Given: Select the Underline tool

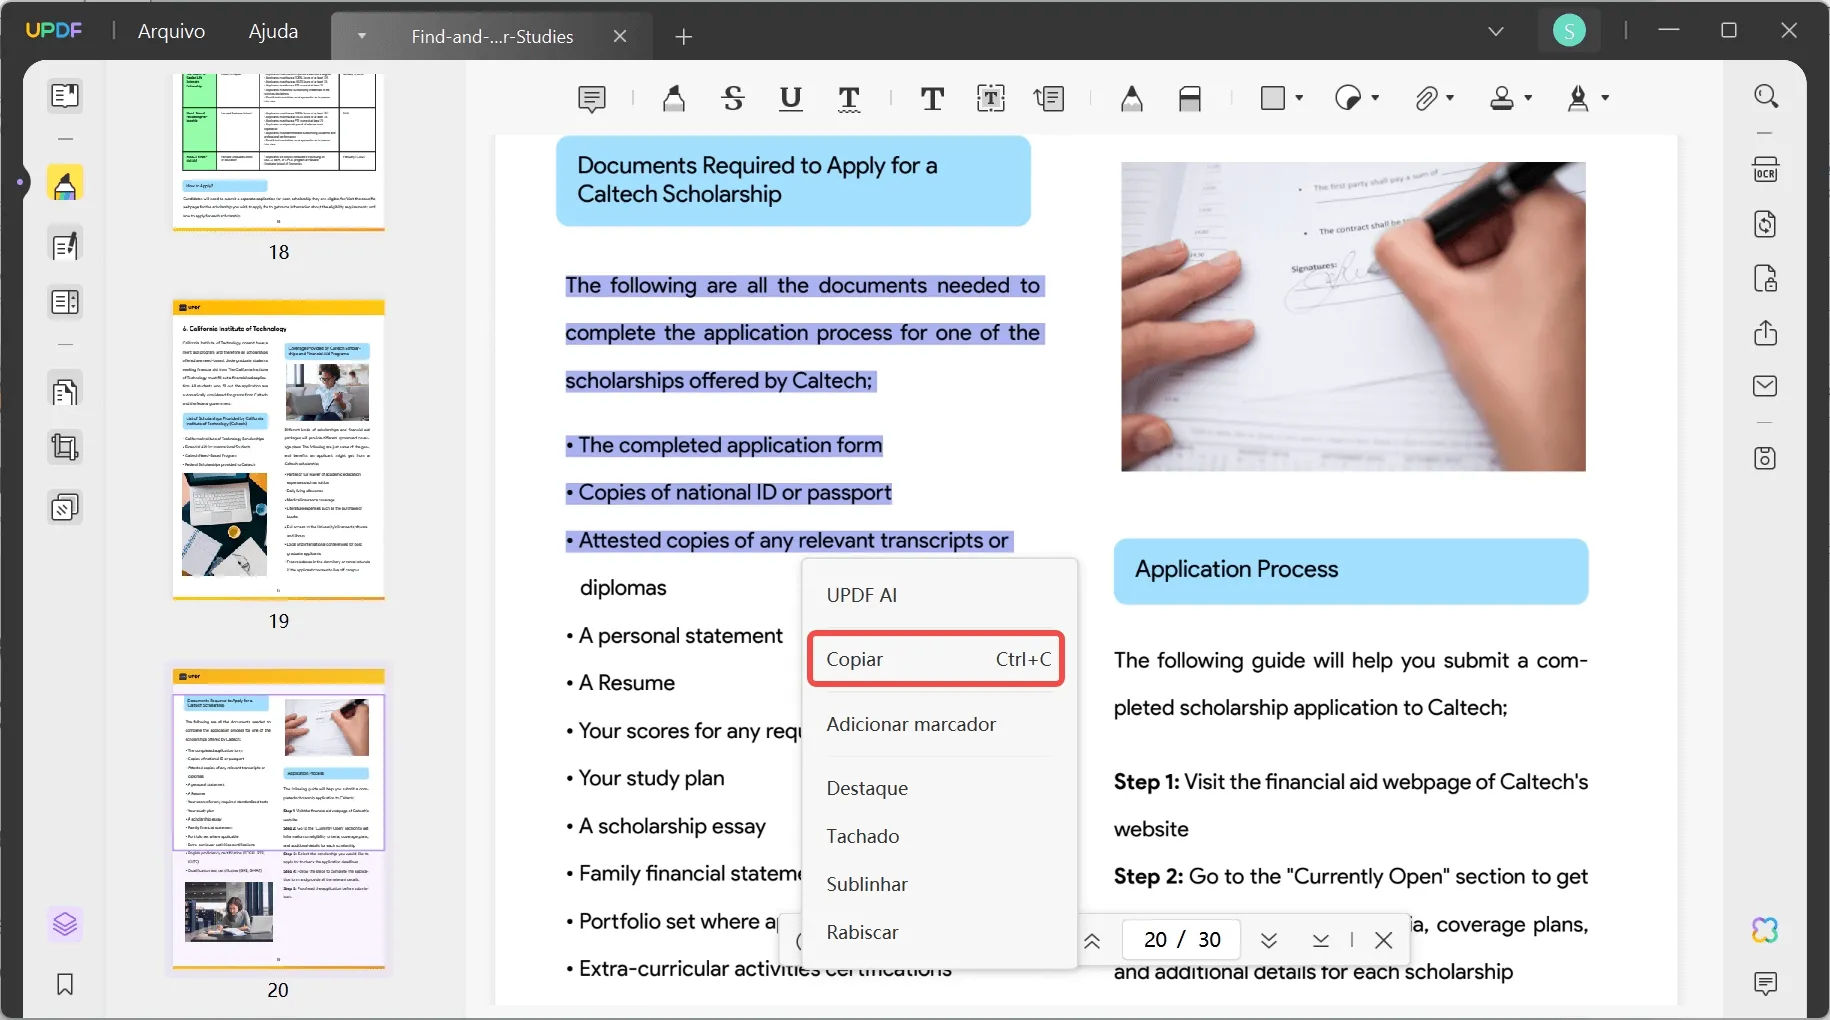Looking at the screenshot, I should (791, 98).
